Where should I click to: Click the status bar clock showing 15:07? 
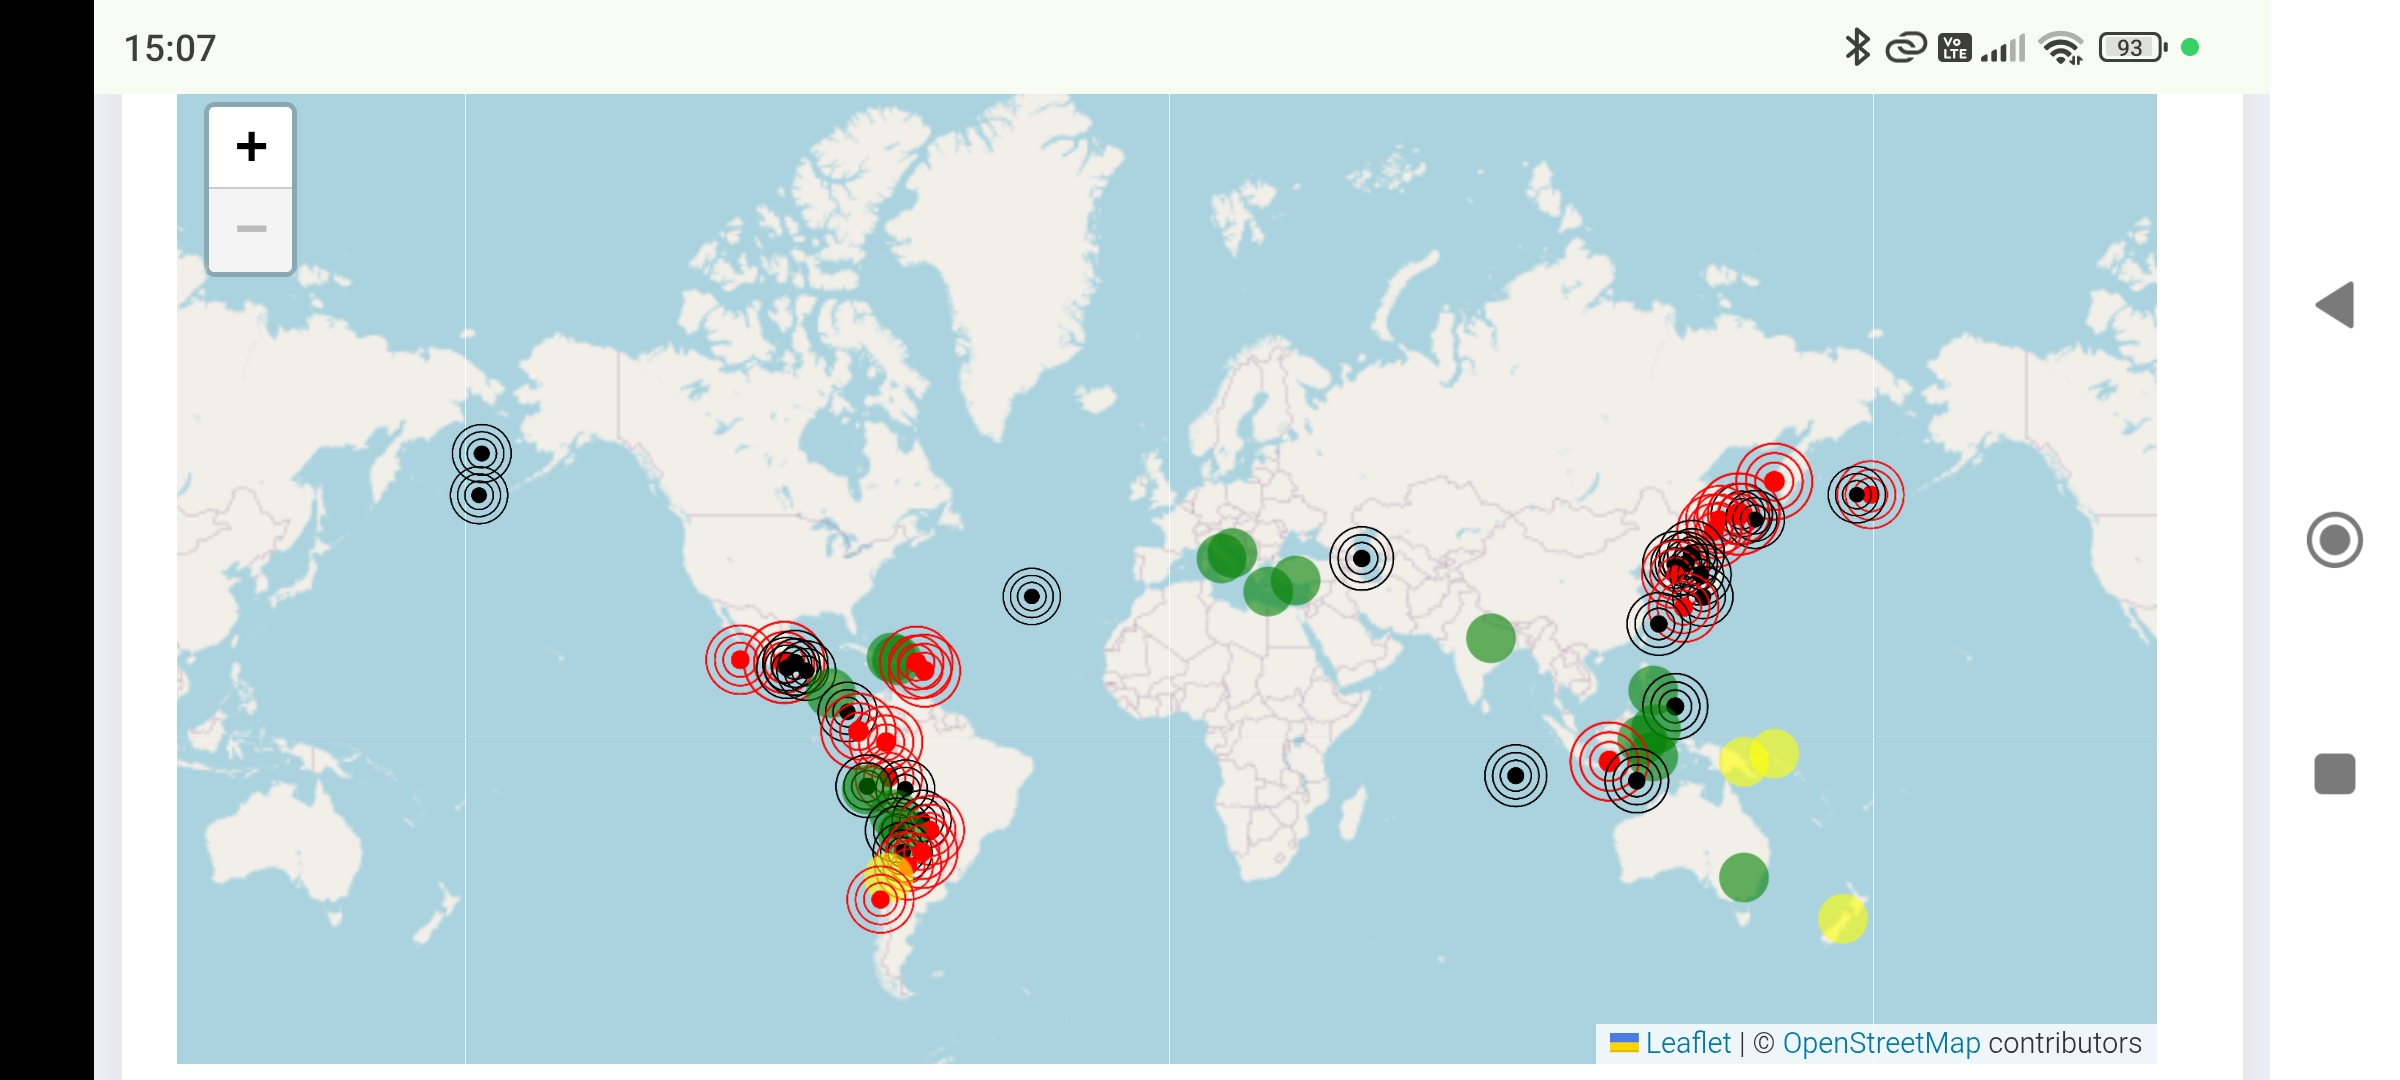[170, 48]
